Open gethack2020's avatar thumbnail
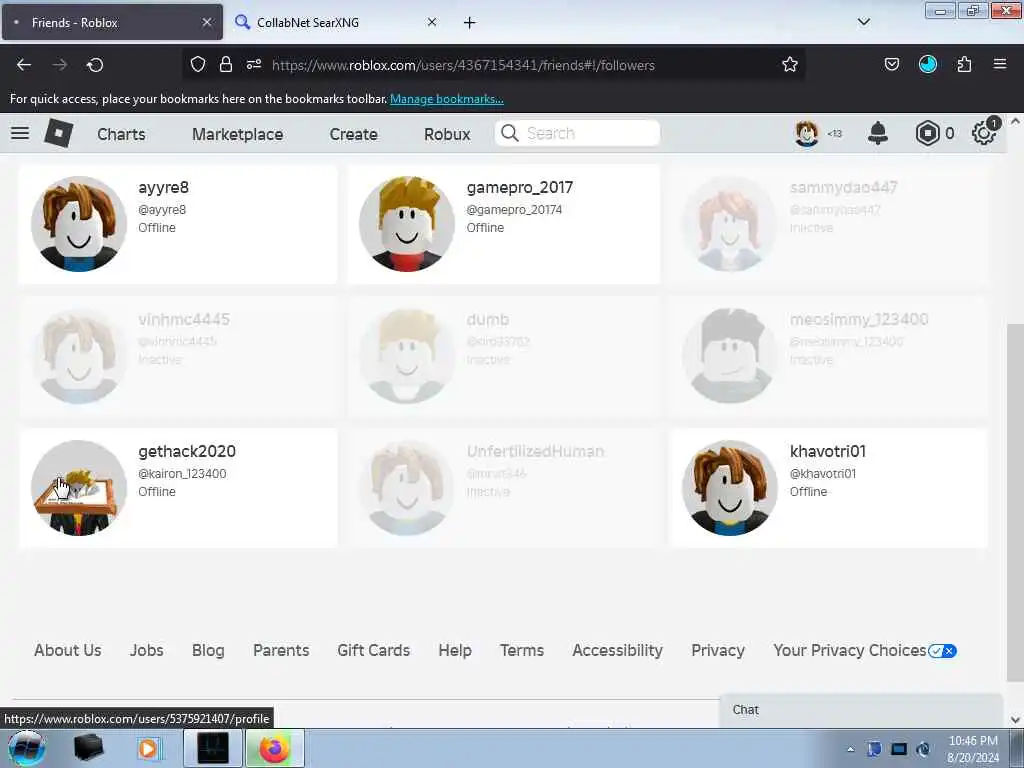This screenshot has height=768, width=1024. [x=79, y=488]
